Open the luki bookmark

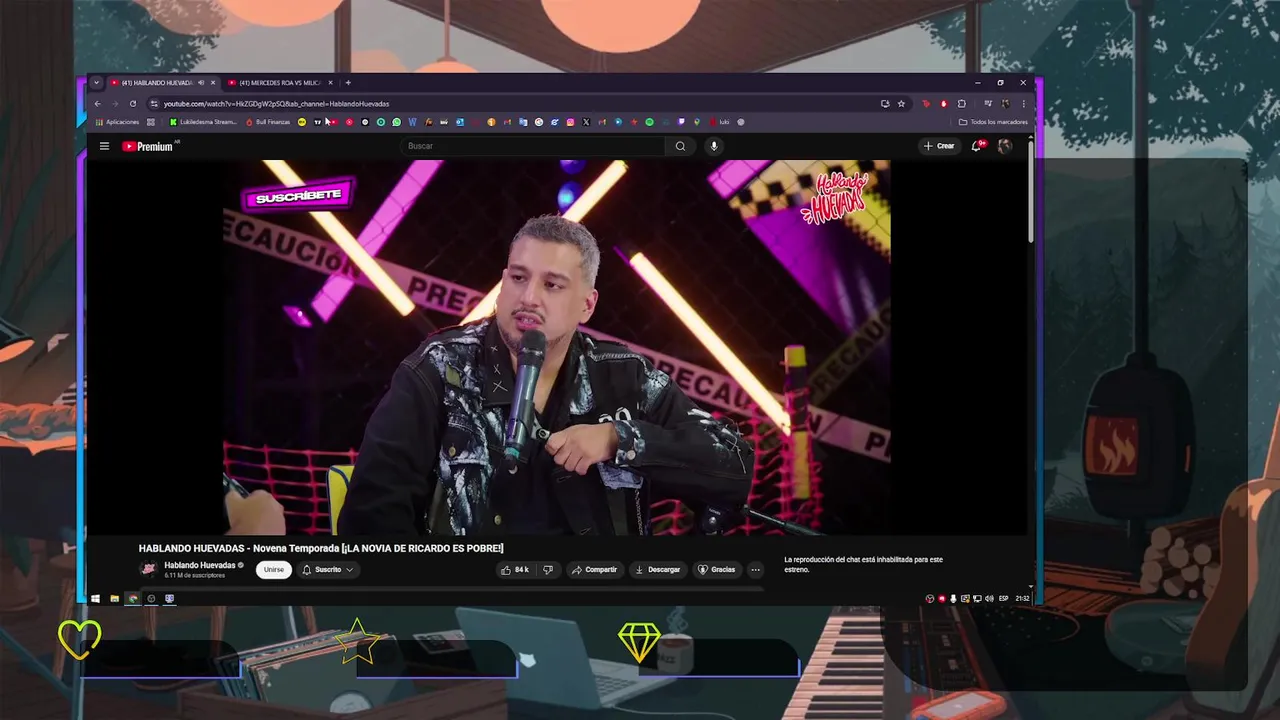tap(719, 122)
